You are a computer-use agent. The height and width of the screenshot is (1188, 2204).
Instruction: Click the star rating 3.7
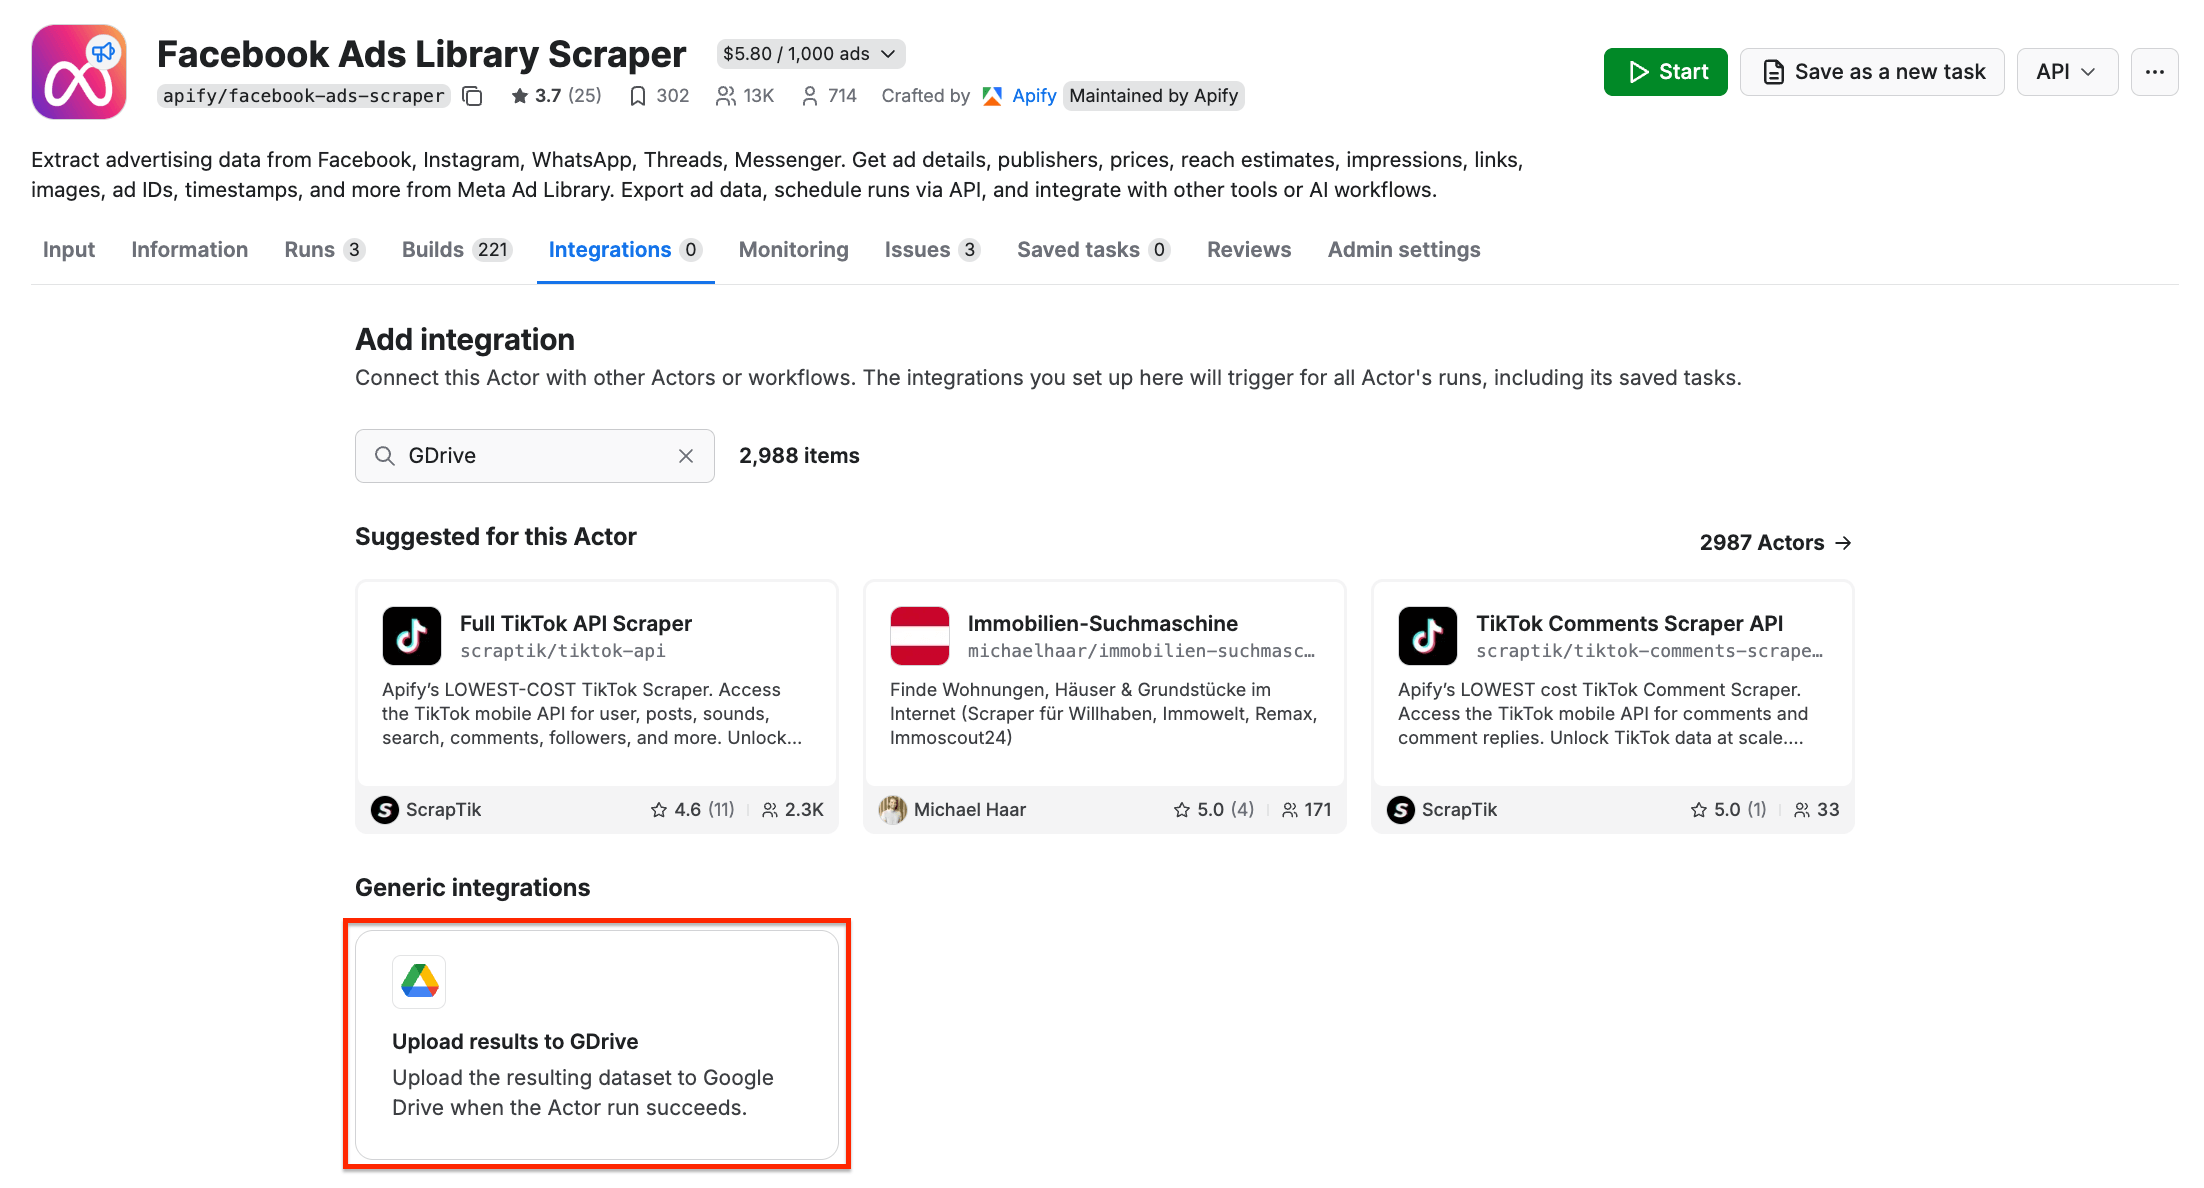(547, 96)
